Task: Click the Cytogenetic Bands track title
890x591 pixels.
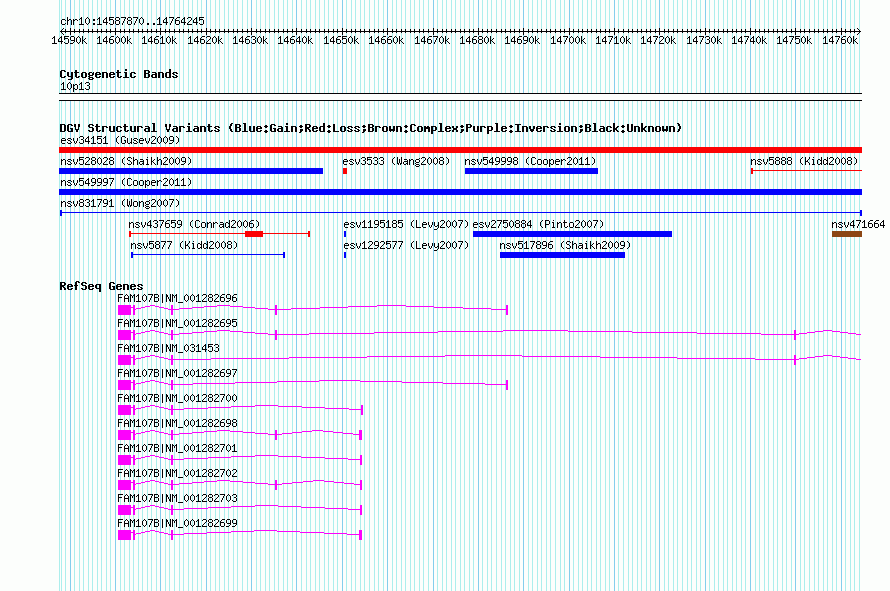Action: pyautogui.click(x=119, y=74)
